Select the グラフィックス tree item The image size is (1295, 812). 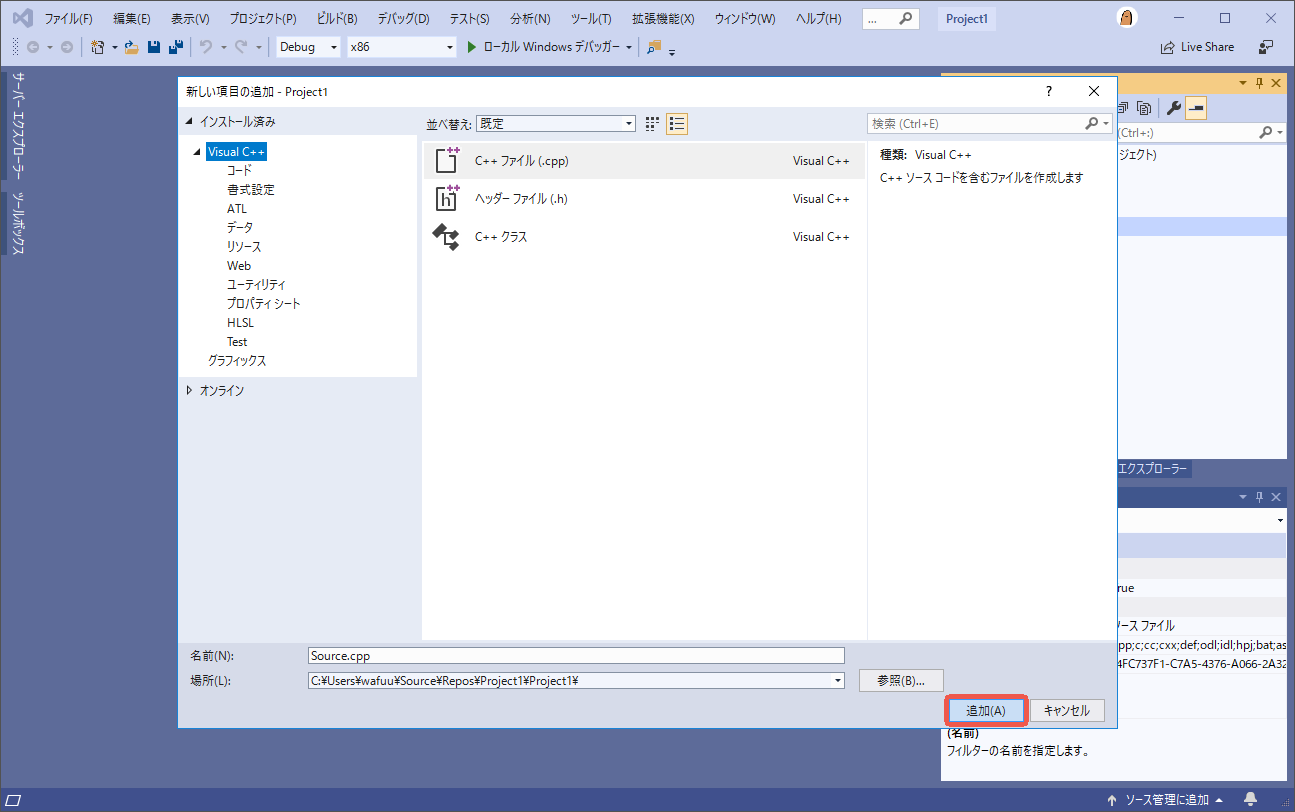(237, 361)
